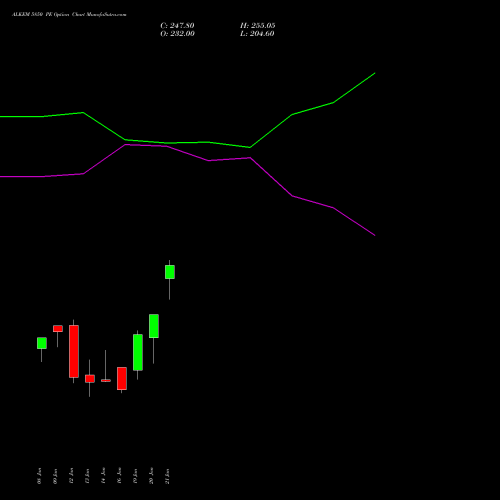Click the topmost green candle above 21

(170, 272)
